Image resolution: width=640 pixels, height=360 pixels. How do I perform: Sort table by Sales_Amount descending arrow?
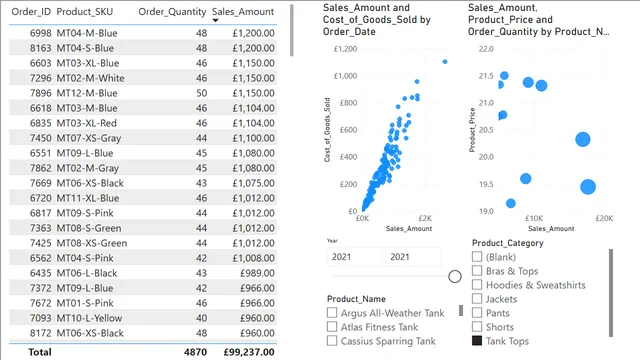tap(215, 21)
